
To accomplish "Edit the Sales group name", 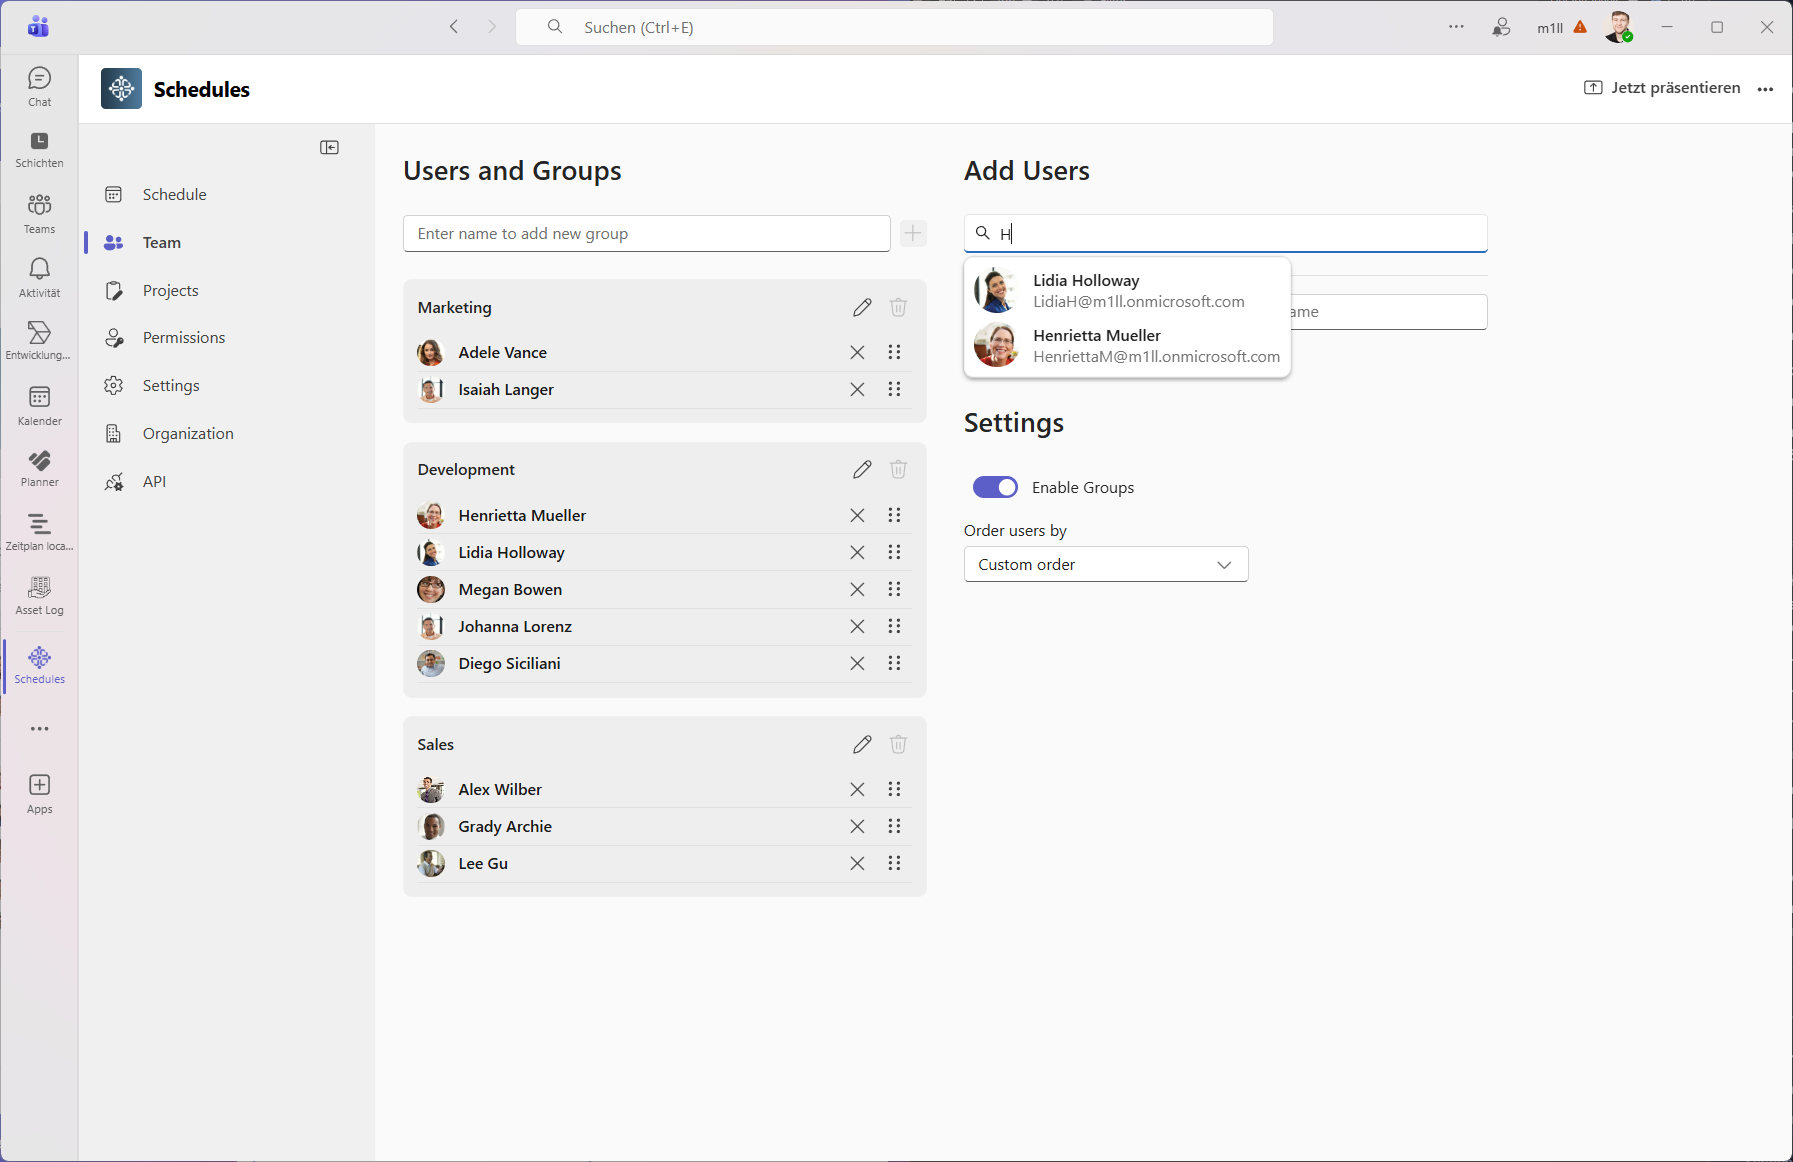I will tap(862, 745).
